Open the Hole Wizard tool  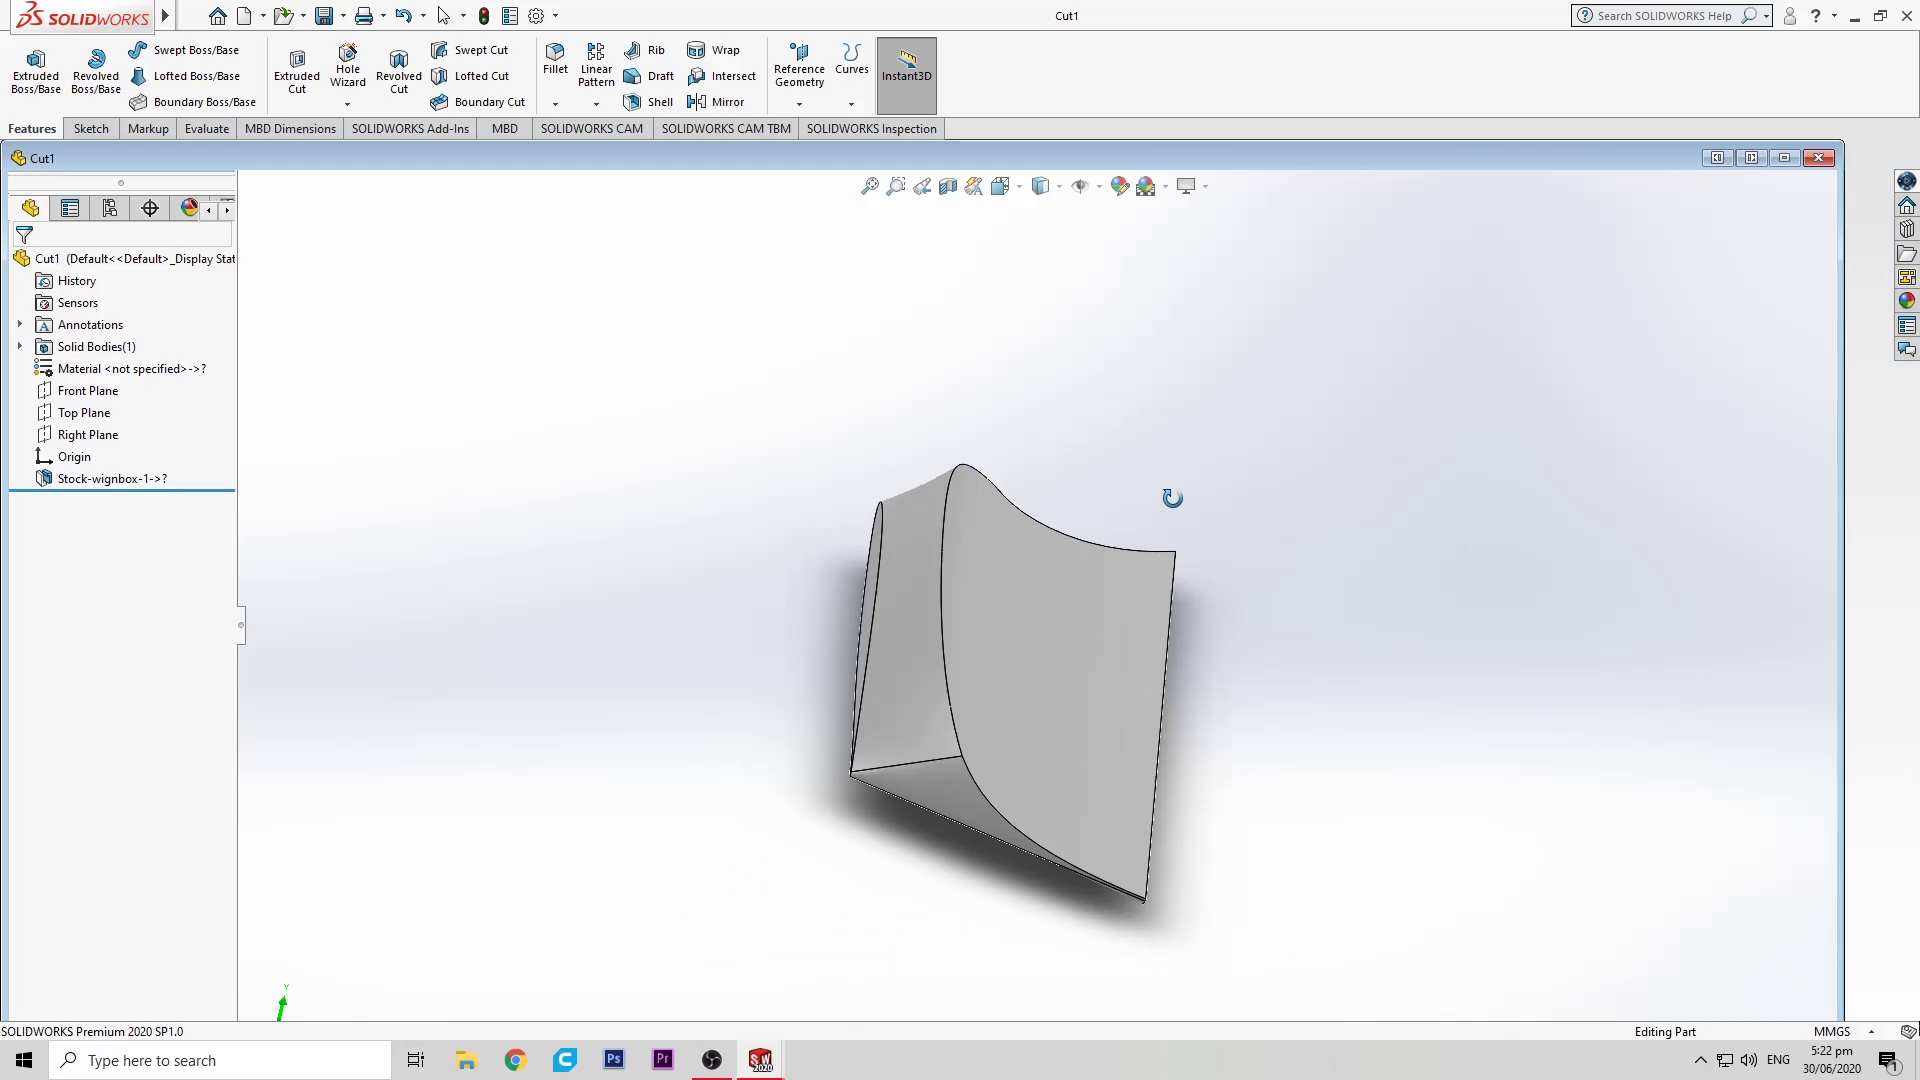tap(348, 66)
